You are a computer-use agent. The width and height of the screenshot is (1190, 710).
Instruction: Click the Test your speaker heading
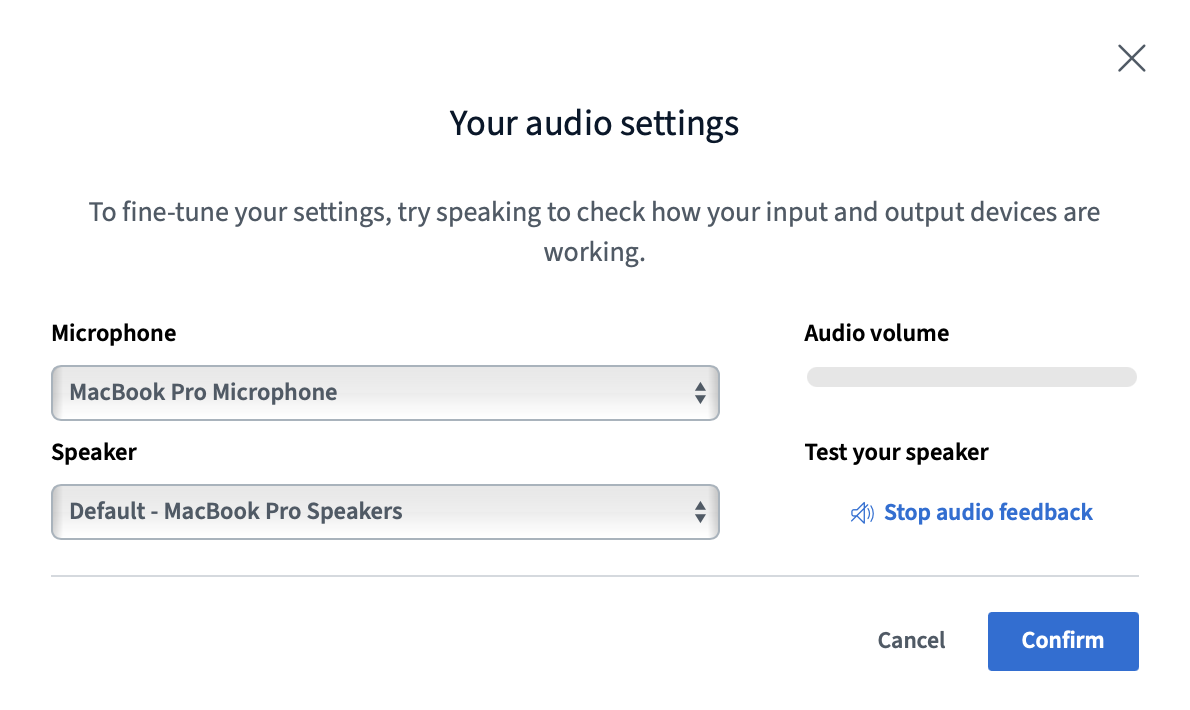pos(896,452)
